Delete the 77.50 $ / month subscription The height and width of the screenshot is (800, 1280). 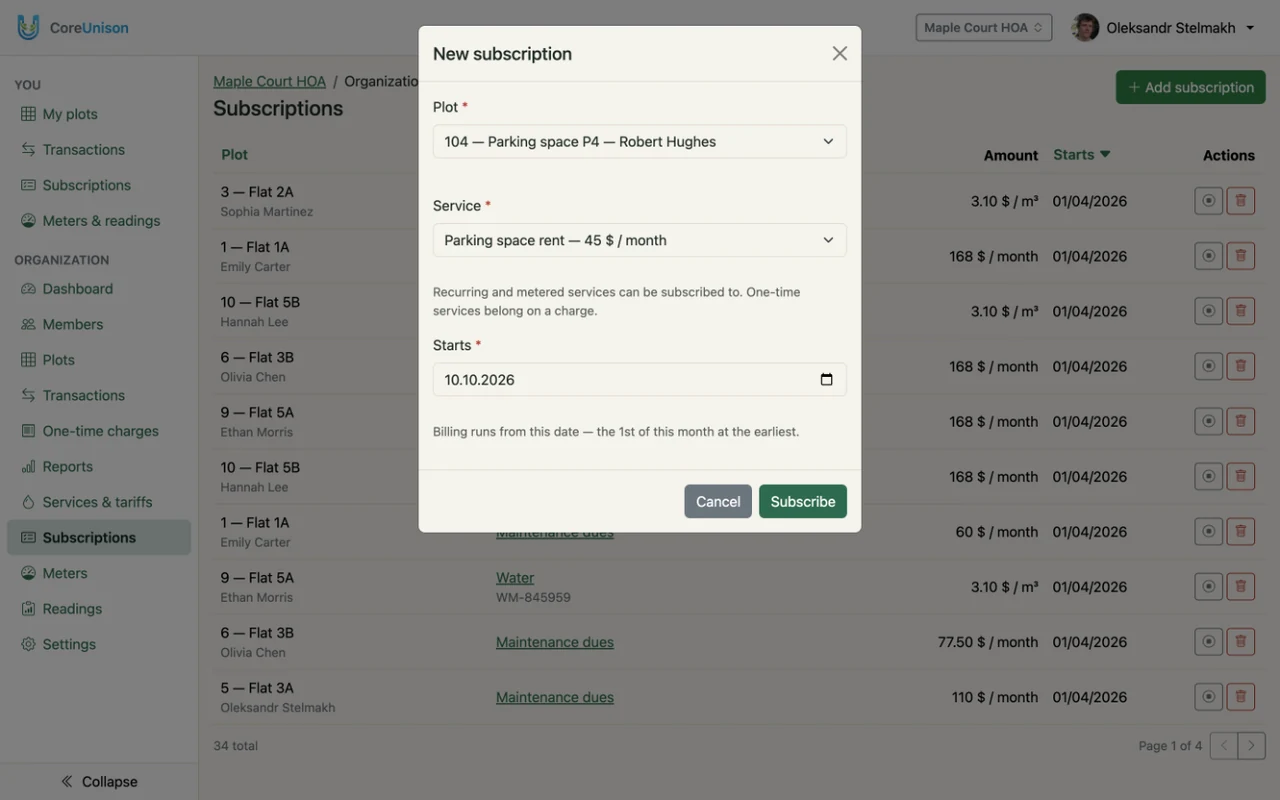[x=1241, y=642]
